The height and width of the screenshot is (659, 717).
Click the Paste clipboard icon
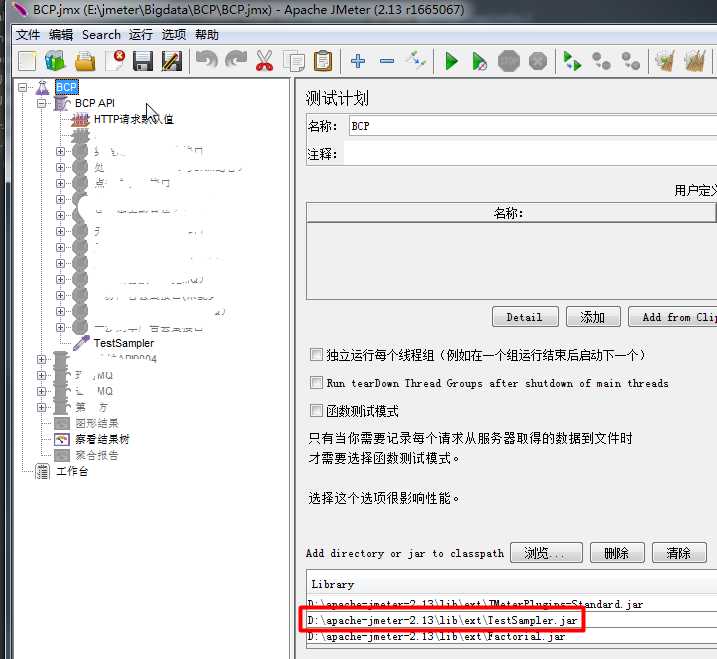pyautogui.click(x=323, y=61)
